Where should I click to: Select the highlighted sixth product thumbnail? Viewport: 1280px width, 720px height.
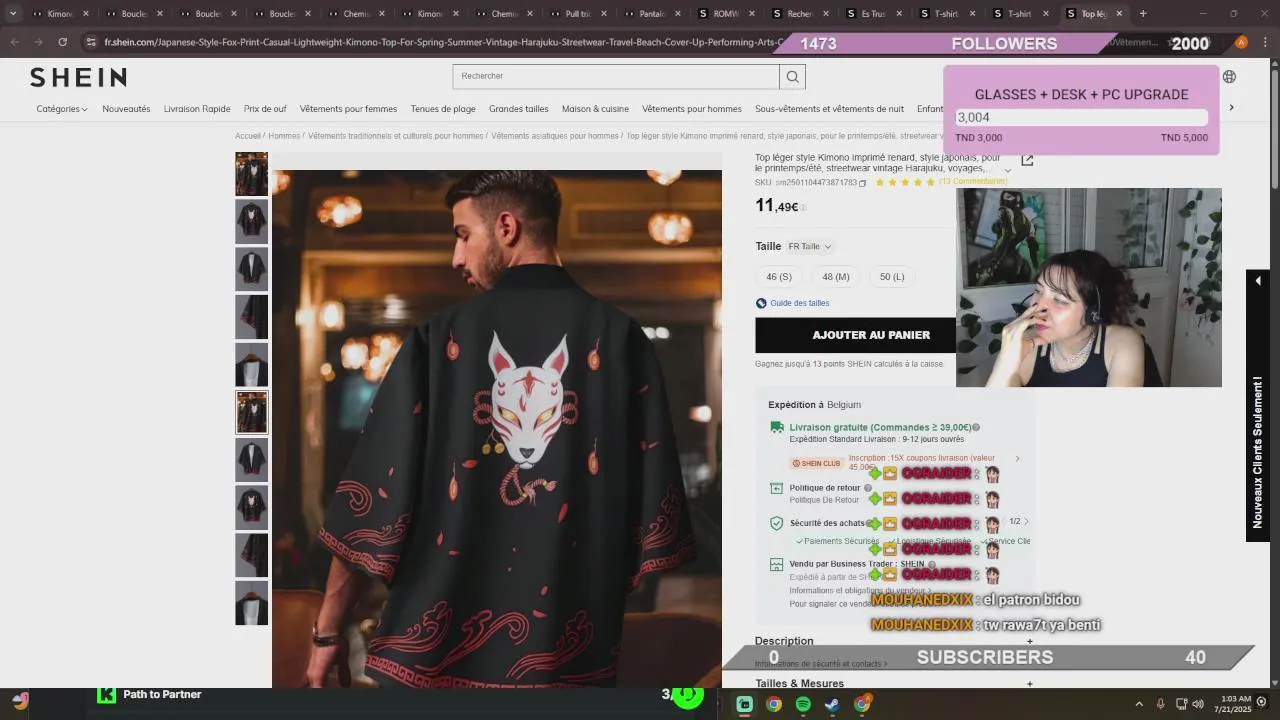(x=251, y=412)
